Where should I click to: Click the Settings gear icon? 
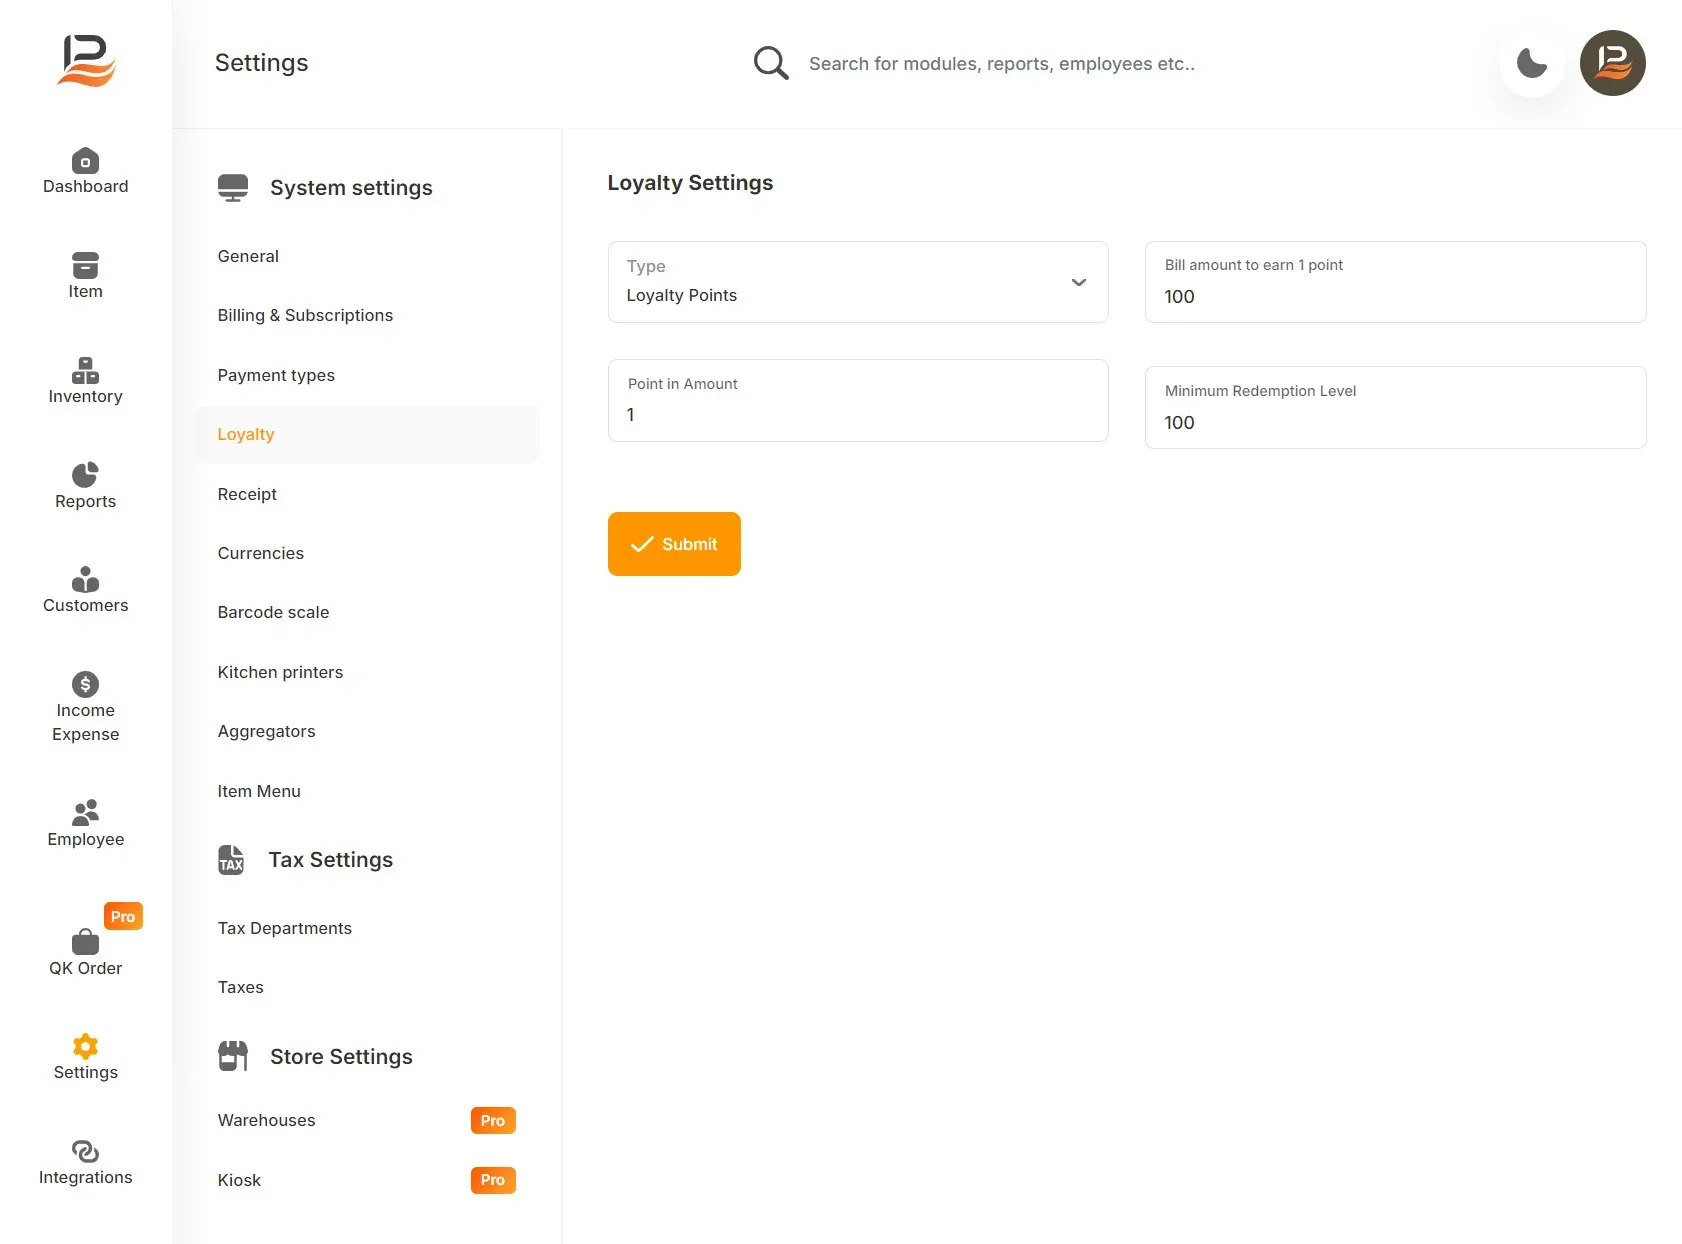(85, 1046)
